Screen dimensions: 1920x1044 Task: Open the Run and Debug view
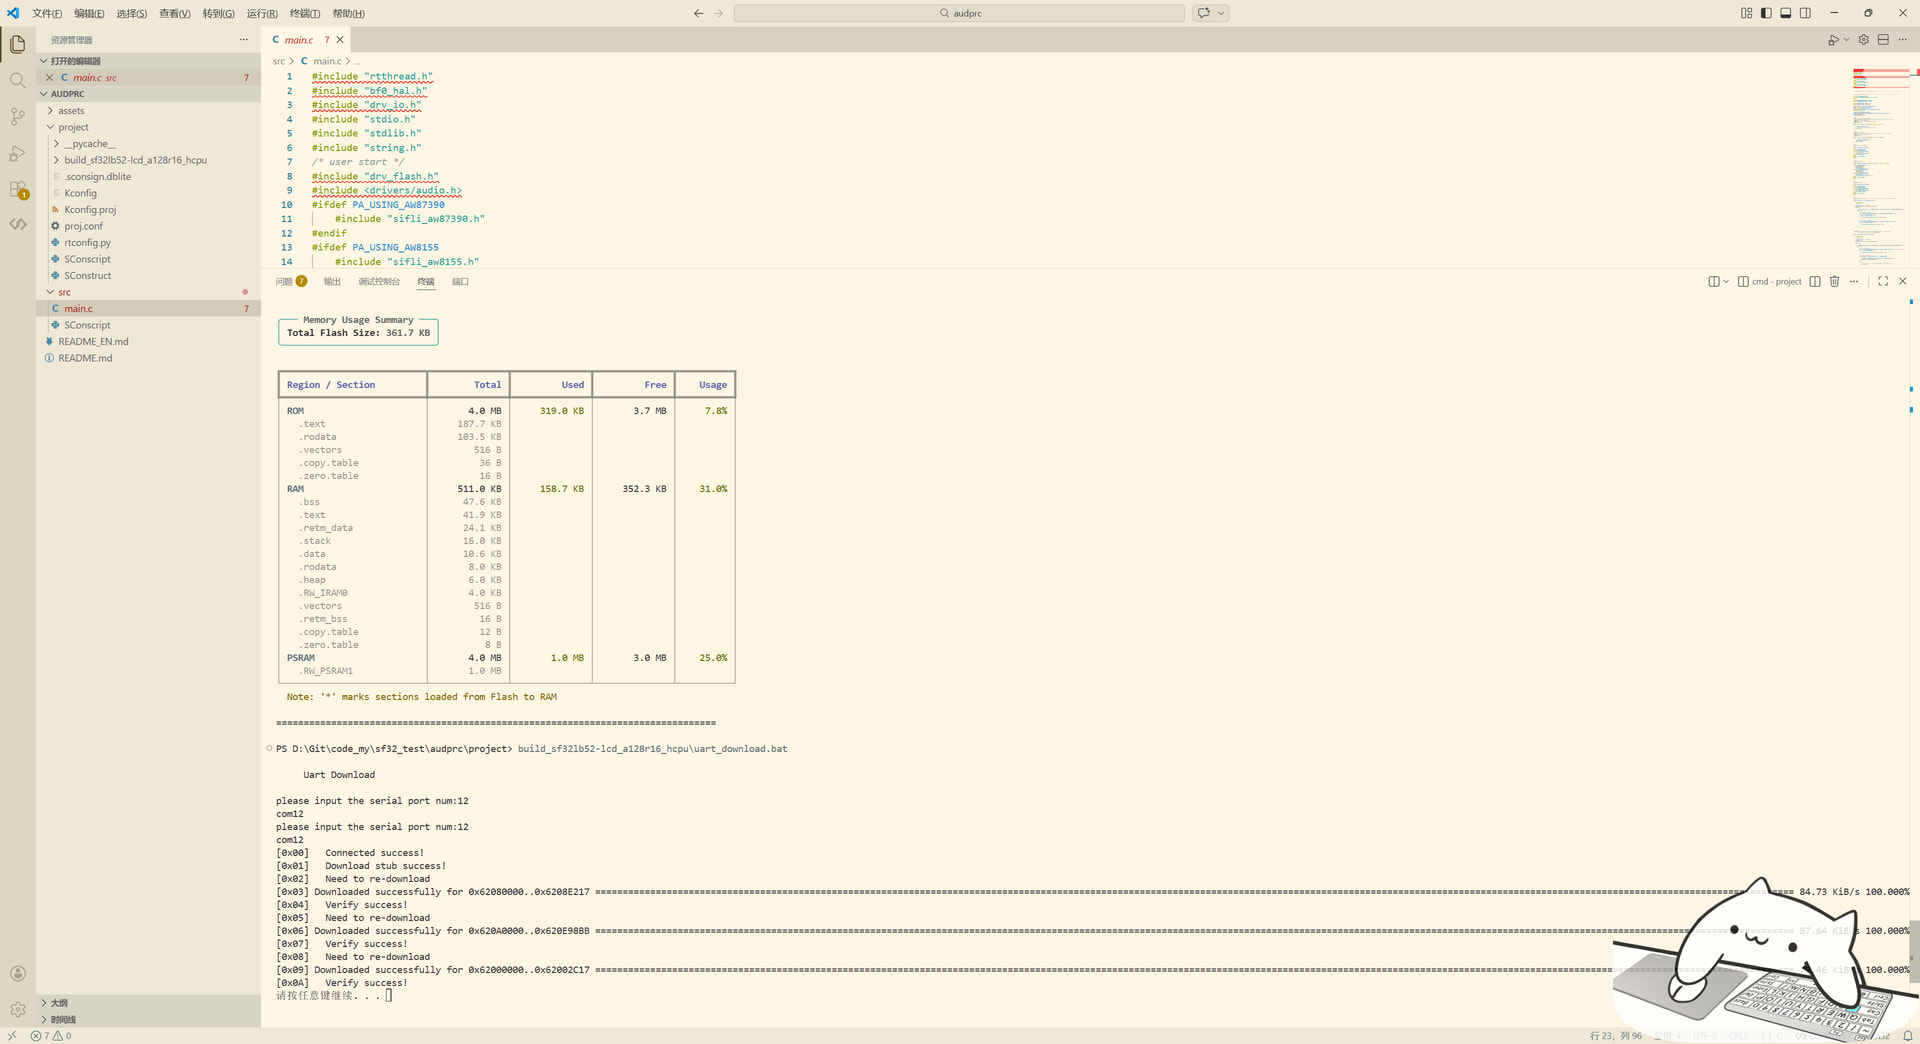pyautogui.click(x=17, y=153)
